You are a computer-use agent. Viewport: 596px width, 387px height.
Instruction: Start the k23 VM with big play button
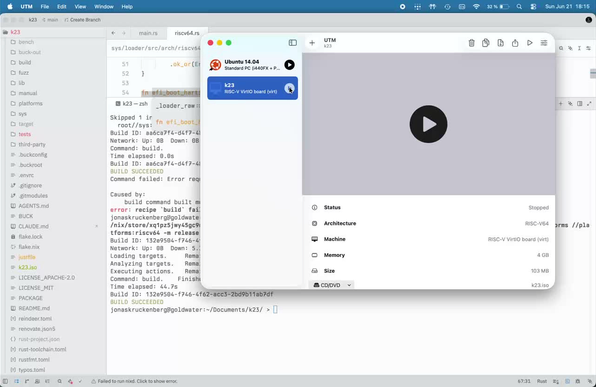[428, 124]
